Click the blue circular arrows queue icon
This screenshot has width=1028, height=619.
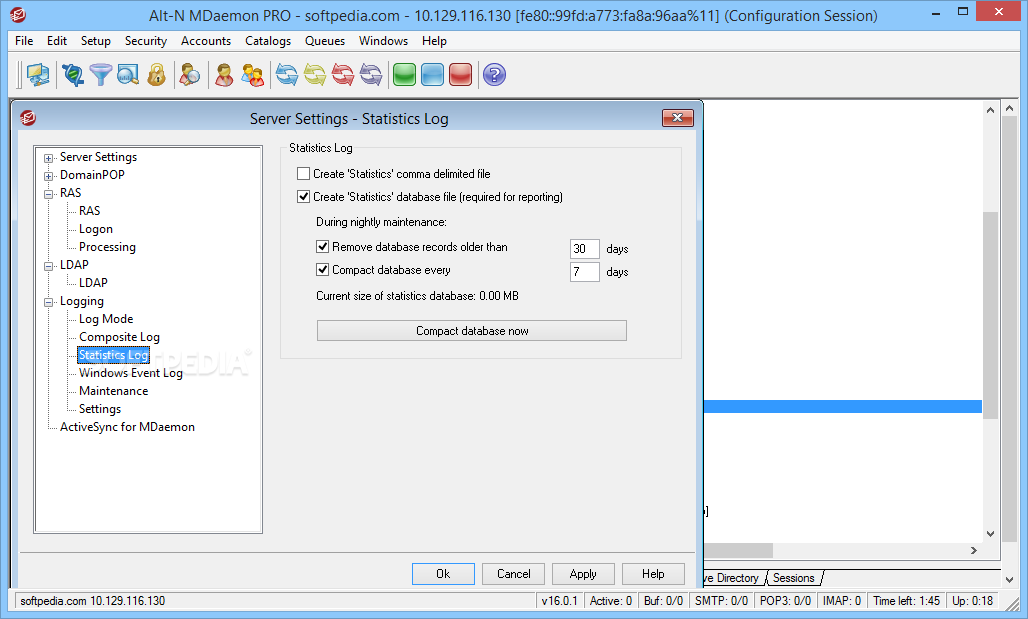click(x=287, y=75)
